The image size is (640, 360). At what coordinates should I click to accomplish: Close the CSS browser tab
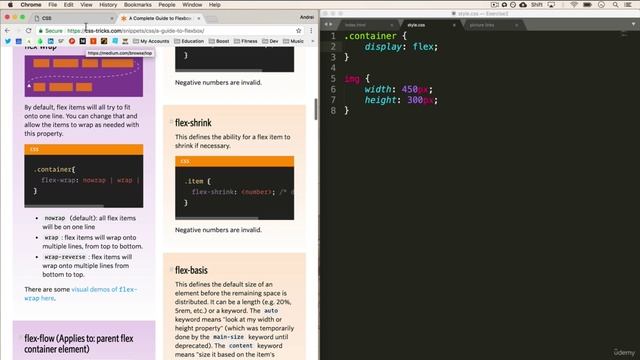click(x=112, y=18)
